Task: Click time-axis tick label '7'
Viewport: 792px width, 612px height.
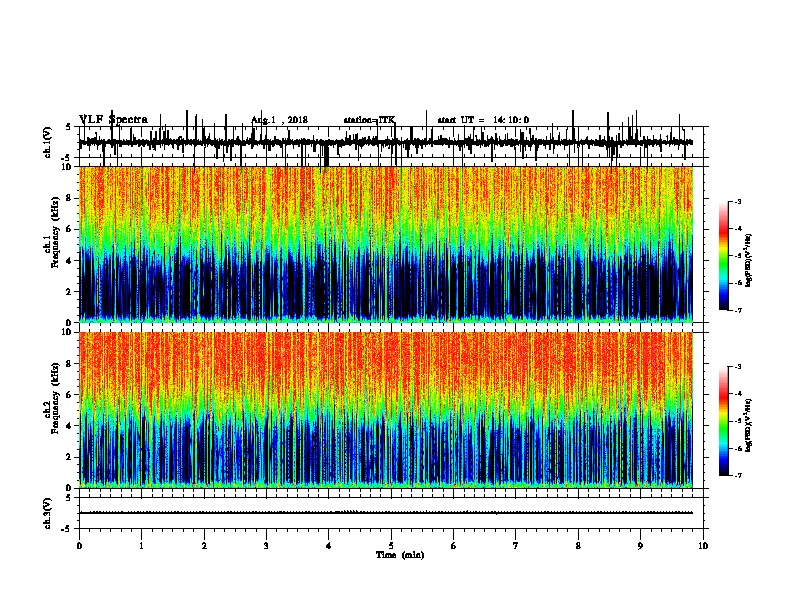Action: click(x=516, y=546)
